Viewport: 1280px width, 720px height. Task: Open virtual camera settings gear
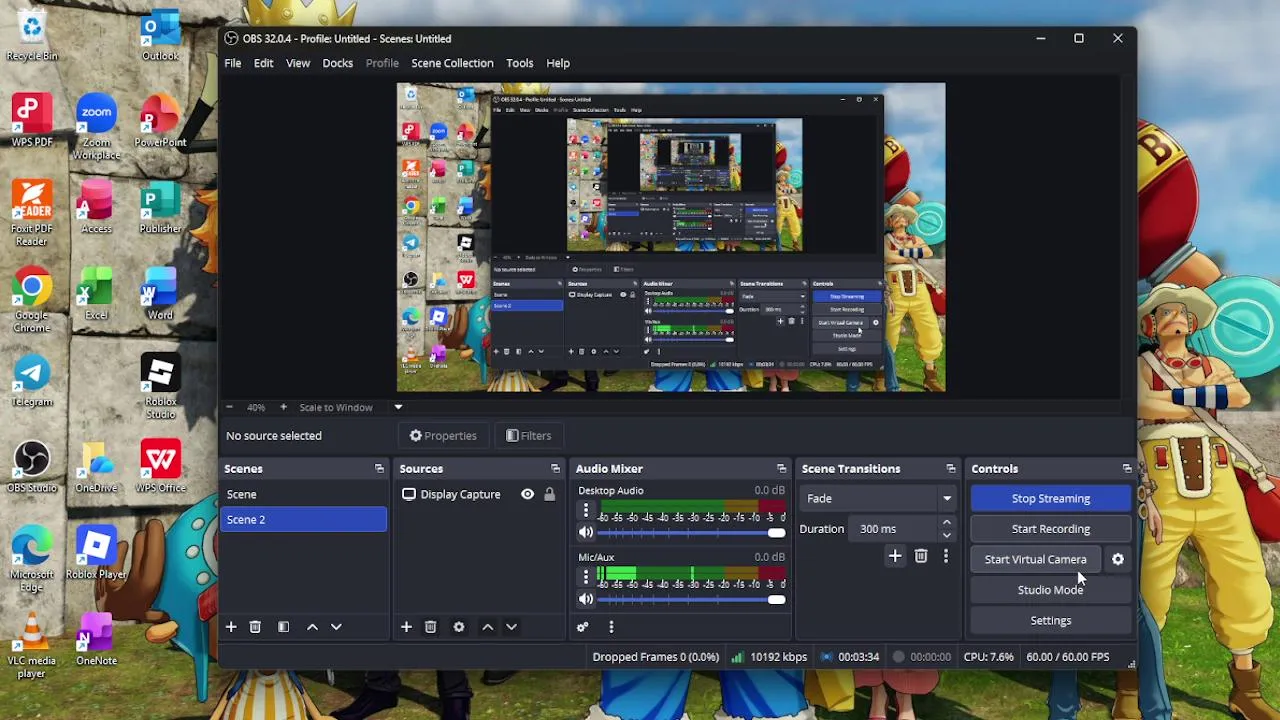click(1118, 560)
